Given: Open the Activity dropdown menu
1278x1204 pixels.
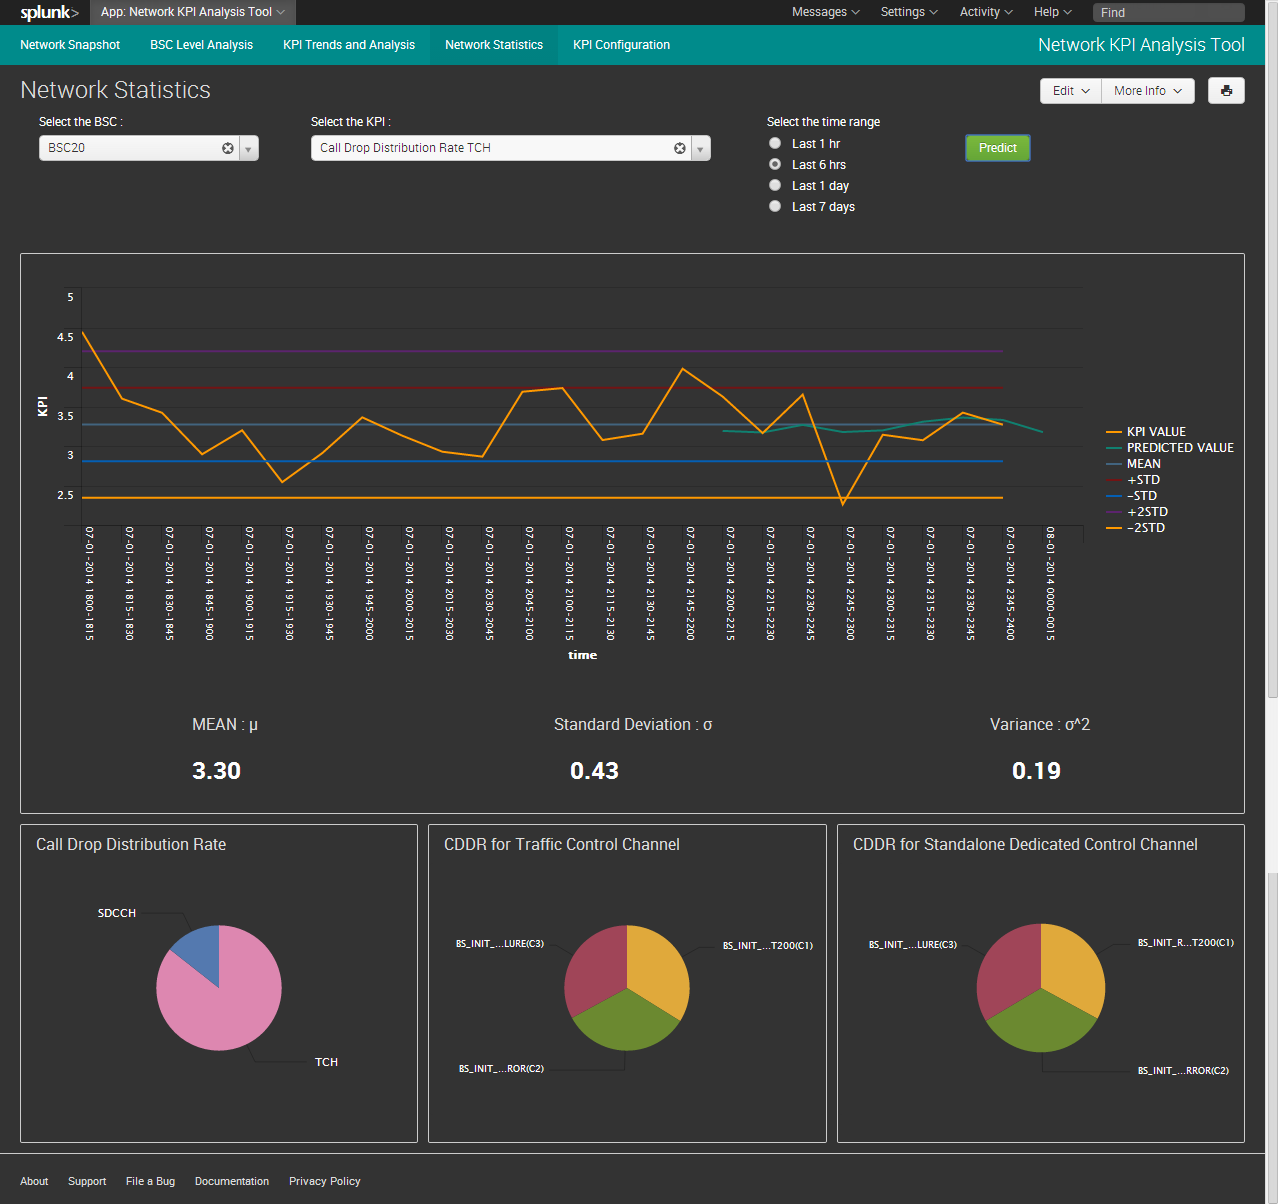Looking at the screenshot, I should [986, 12].
